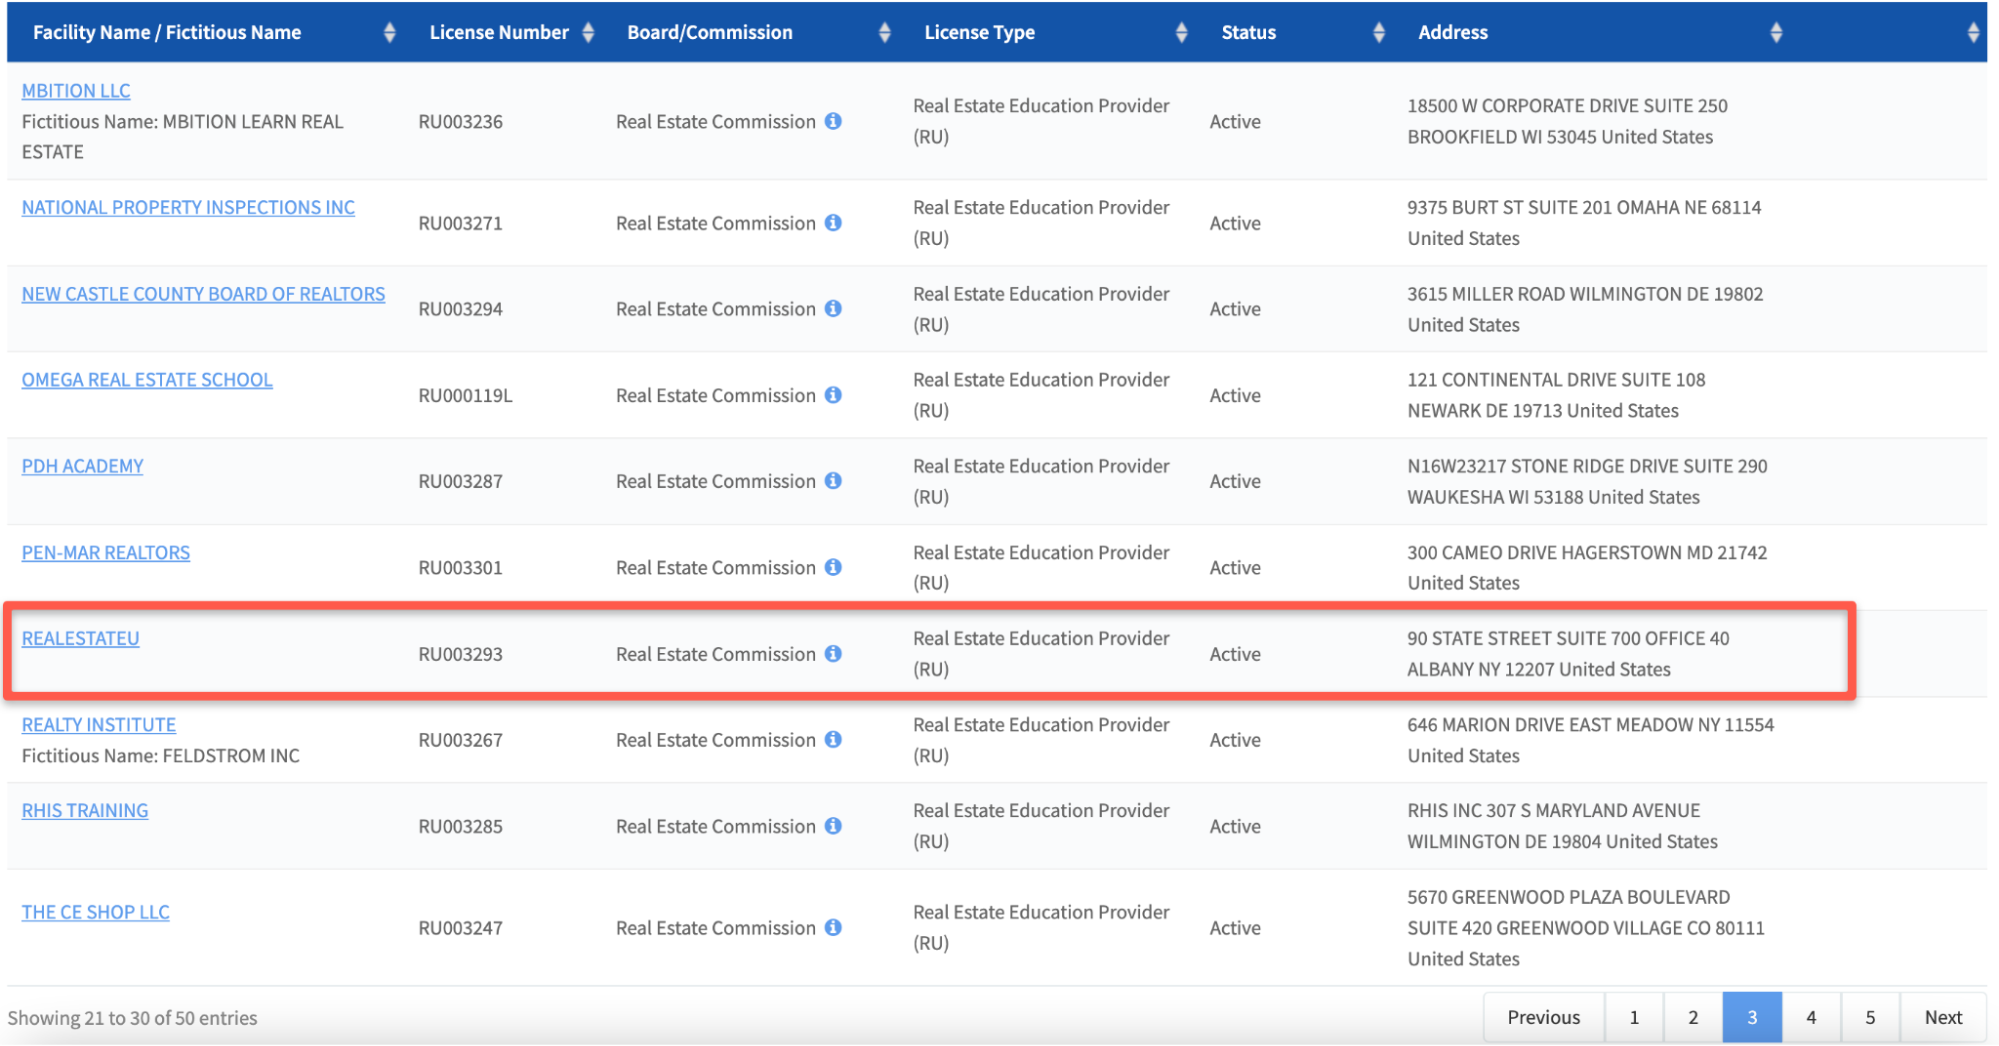This screenshot has height=1046, width=1999.
Task: Open The CE Shop LLC link
Action: pos(96,912)
